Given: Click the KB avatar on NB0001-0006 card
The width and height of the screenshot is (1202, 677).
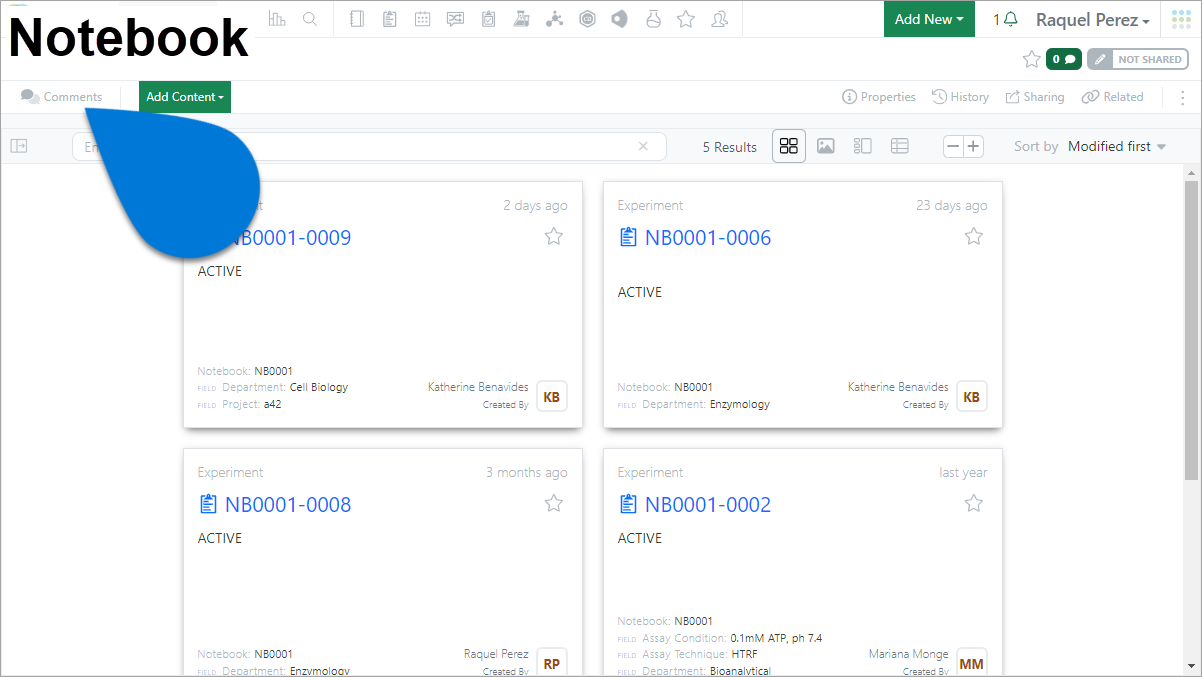Looking at the screenshot, I should coord(972,396).
